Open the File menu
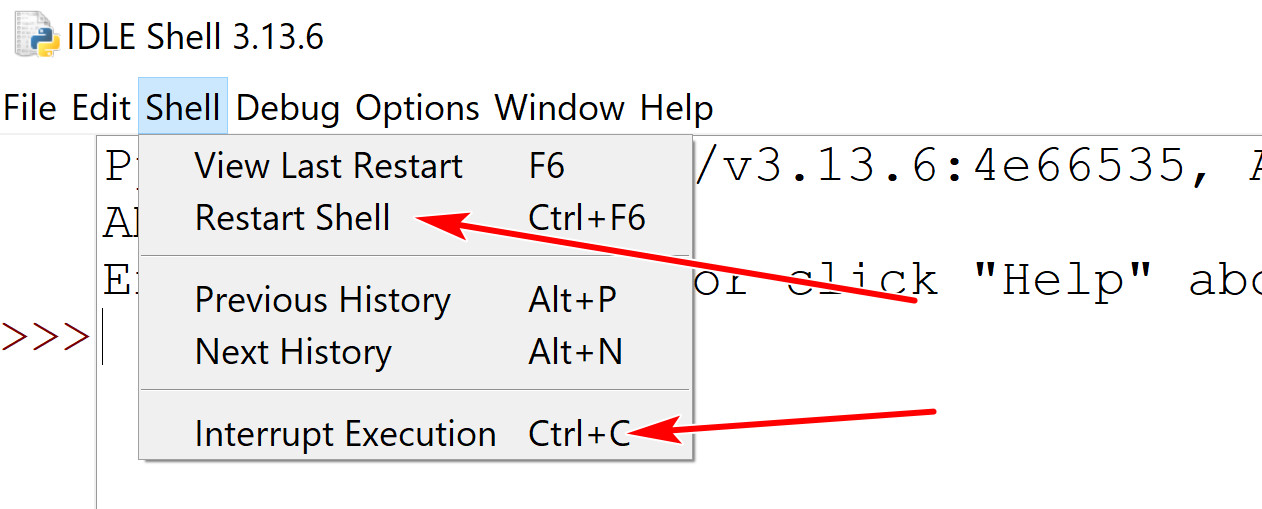 (30, 107)
